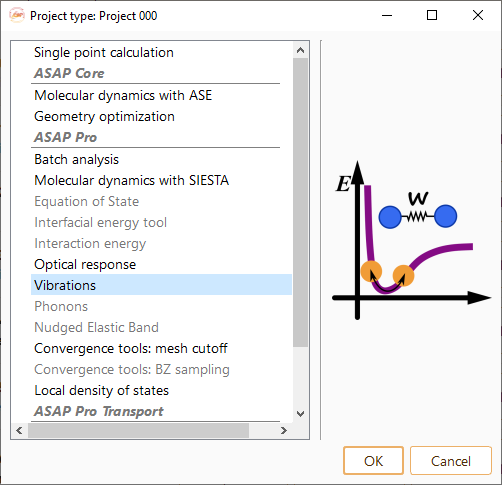Click the list's scroll up arrow
This screenshot has height=485, width=502.
300,50
